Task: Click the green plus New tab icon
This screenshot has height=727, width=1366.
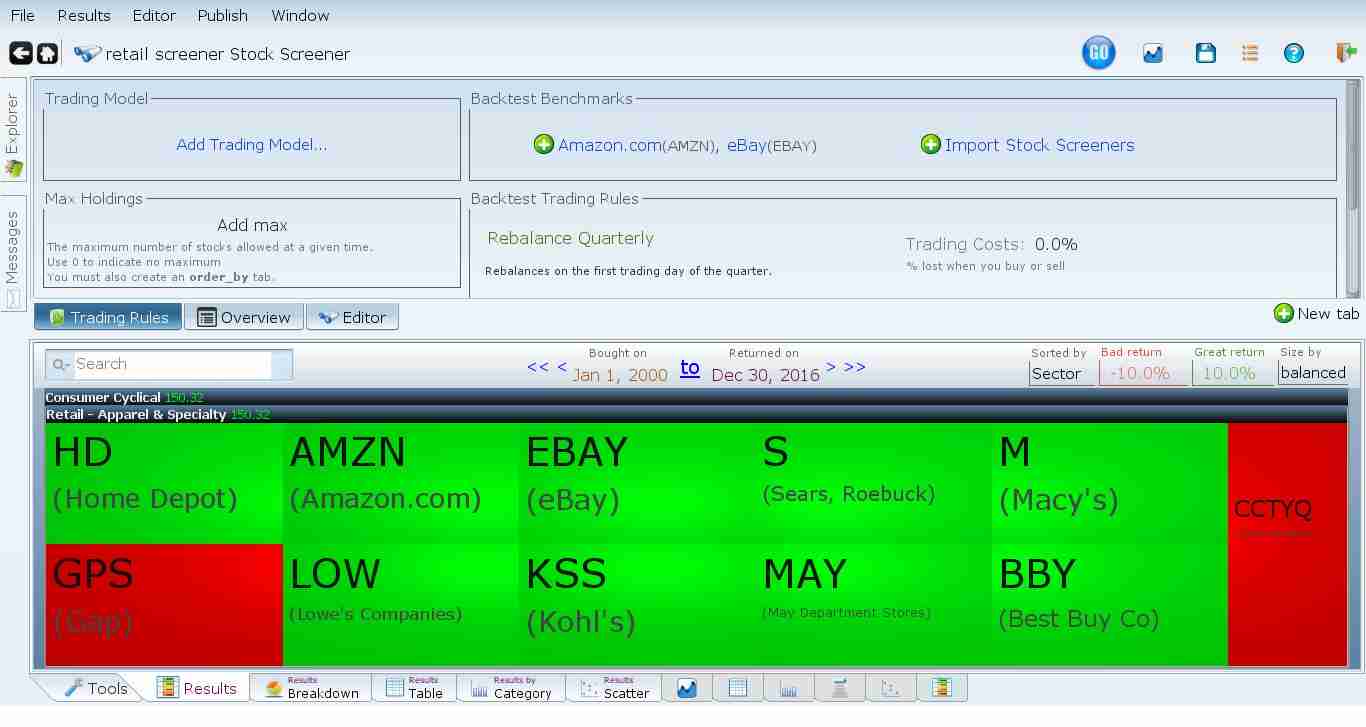Action: click(1283, 313)
